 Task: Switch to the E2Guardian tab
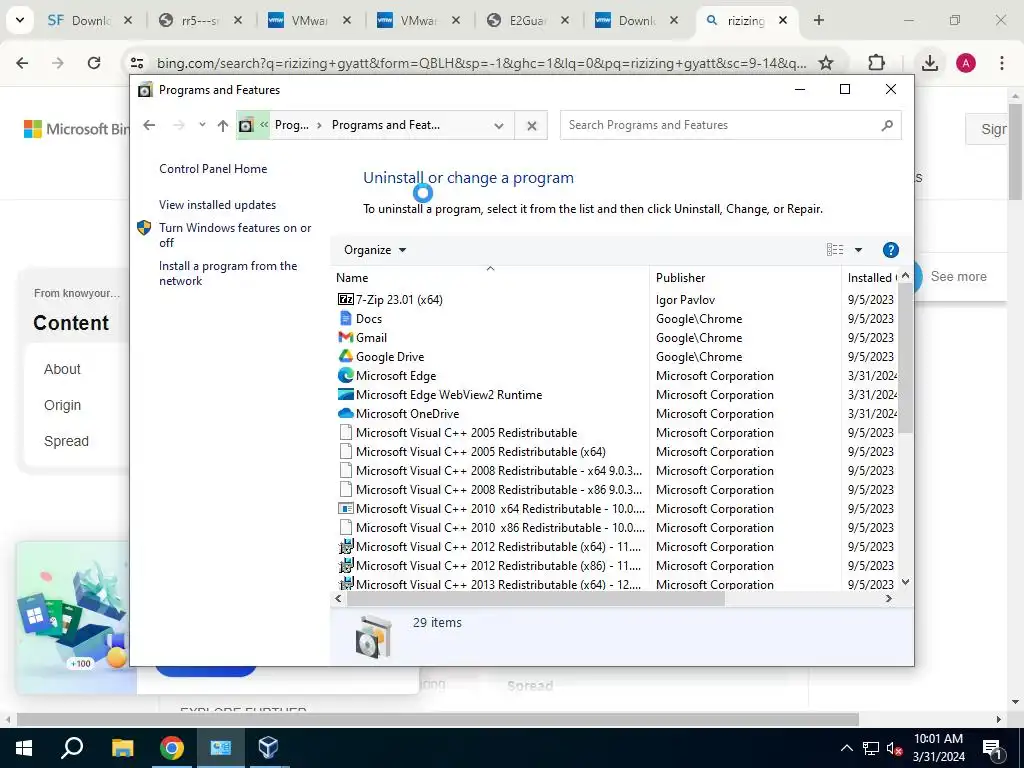[528, 21]
